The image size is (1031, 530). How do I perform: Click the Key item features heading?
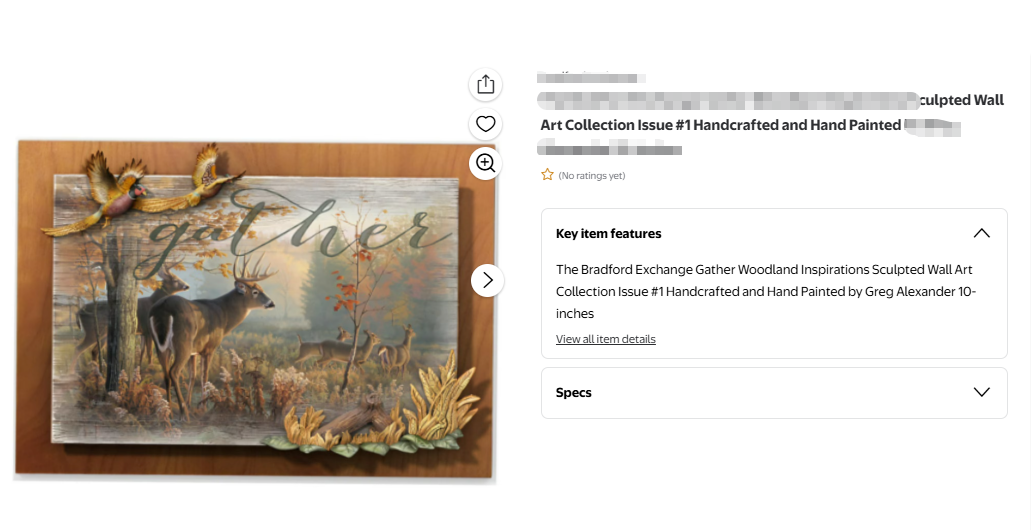pyautogui.click(x=608, y=233)
